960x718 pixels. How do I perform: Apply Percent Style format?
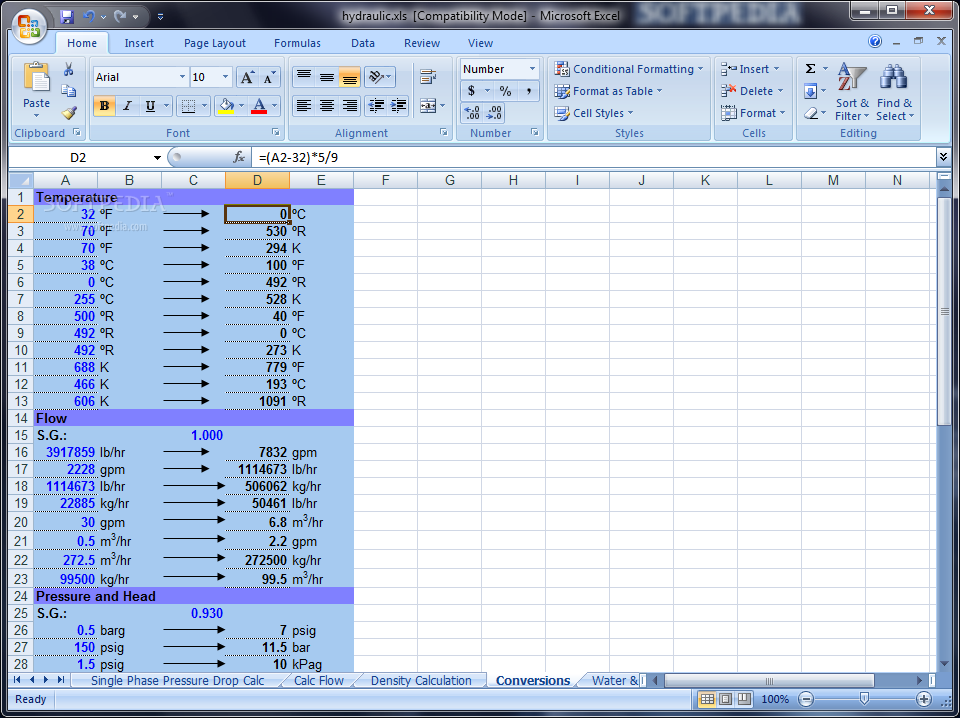pos(505,91)
